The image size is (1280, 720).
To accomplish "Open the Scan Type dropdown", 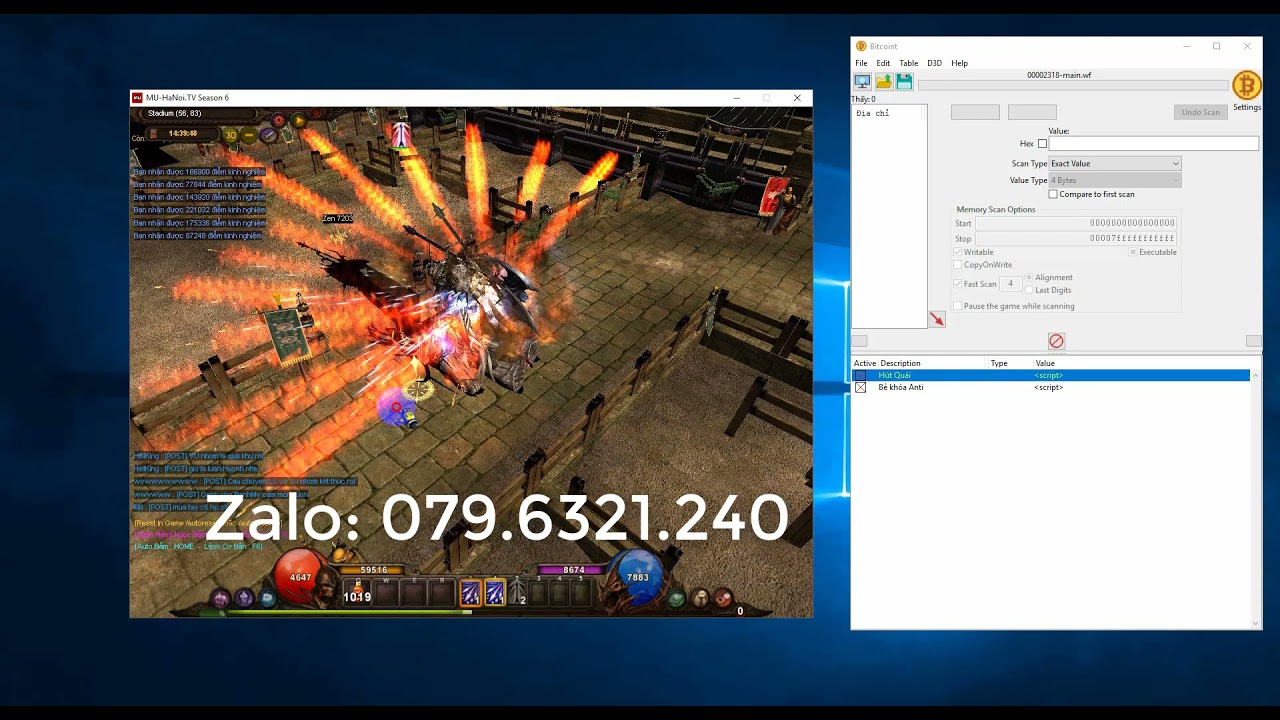I will 1115,163.
